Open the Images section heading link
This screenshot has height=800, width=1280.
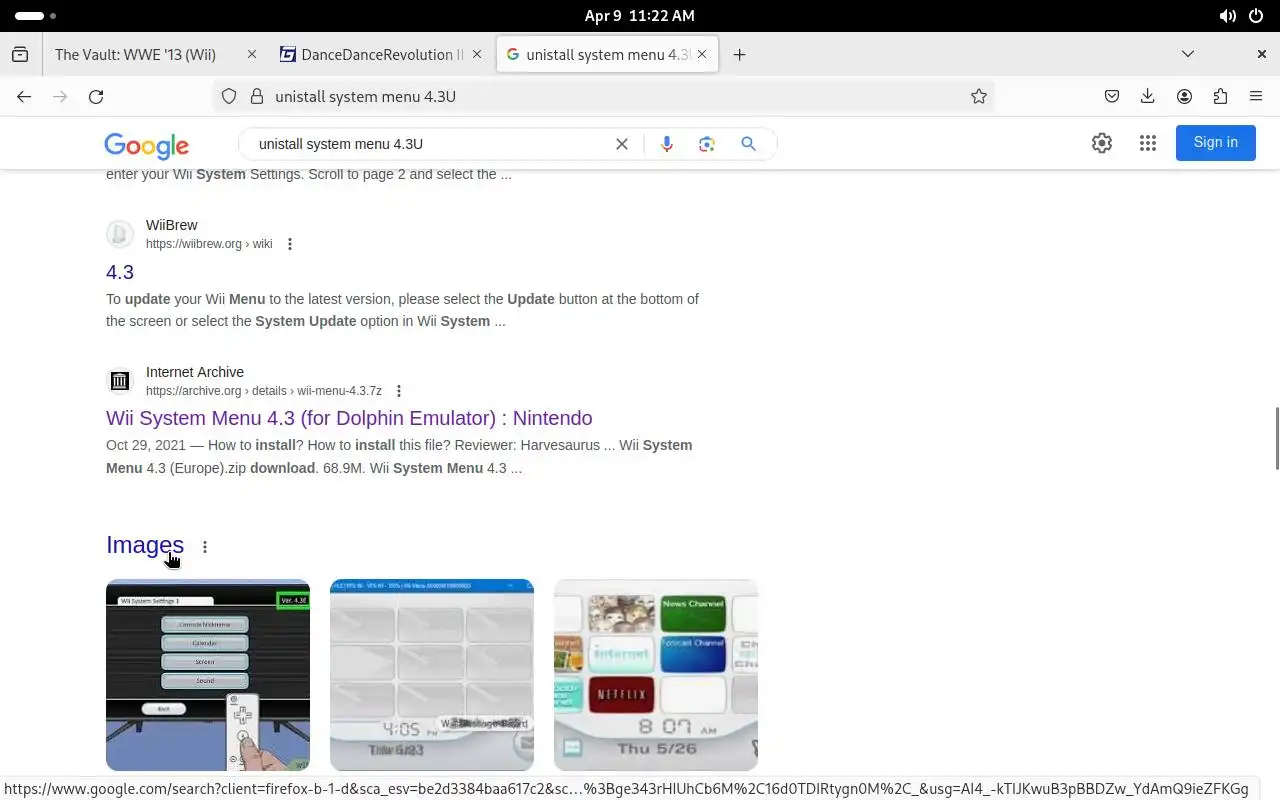(x=145, y=545)
